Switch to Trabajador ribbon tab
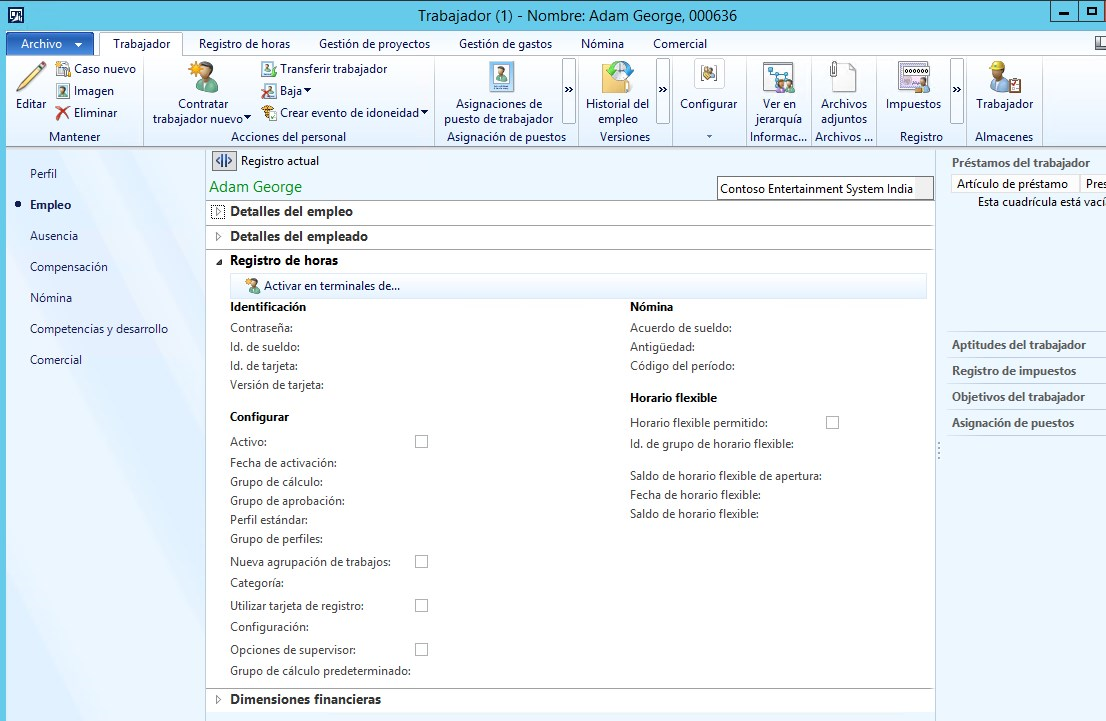Screen dimensions: 1106x721 click(141, 44)
